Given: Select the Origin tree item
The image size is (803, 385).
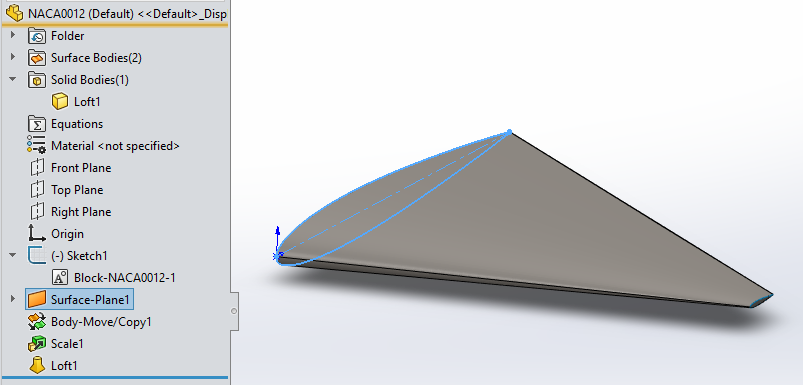Looking at the screenshot, I should tap(67, 234).
